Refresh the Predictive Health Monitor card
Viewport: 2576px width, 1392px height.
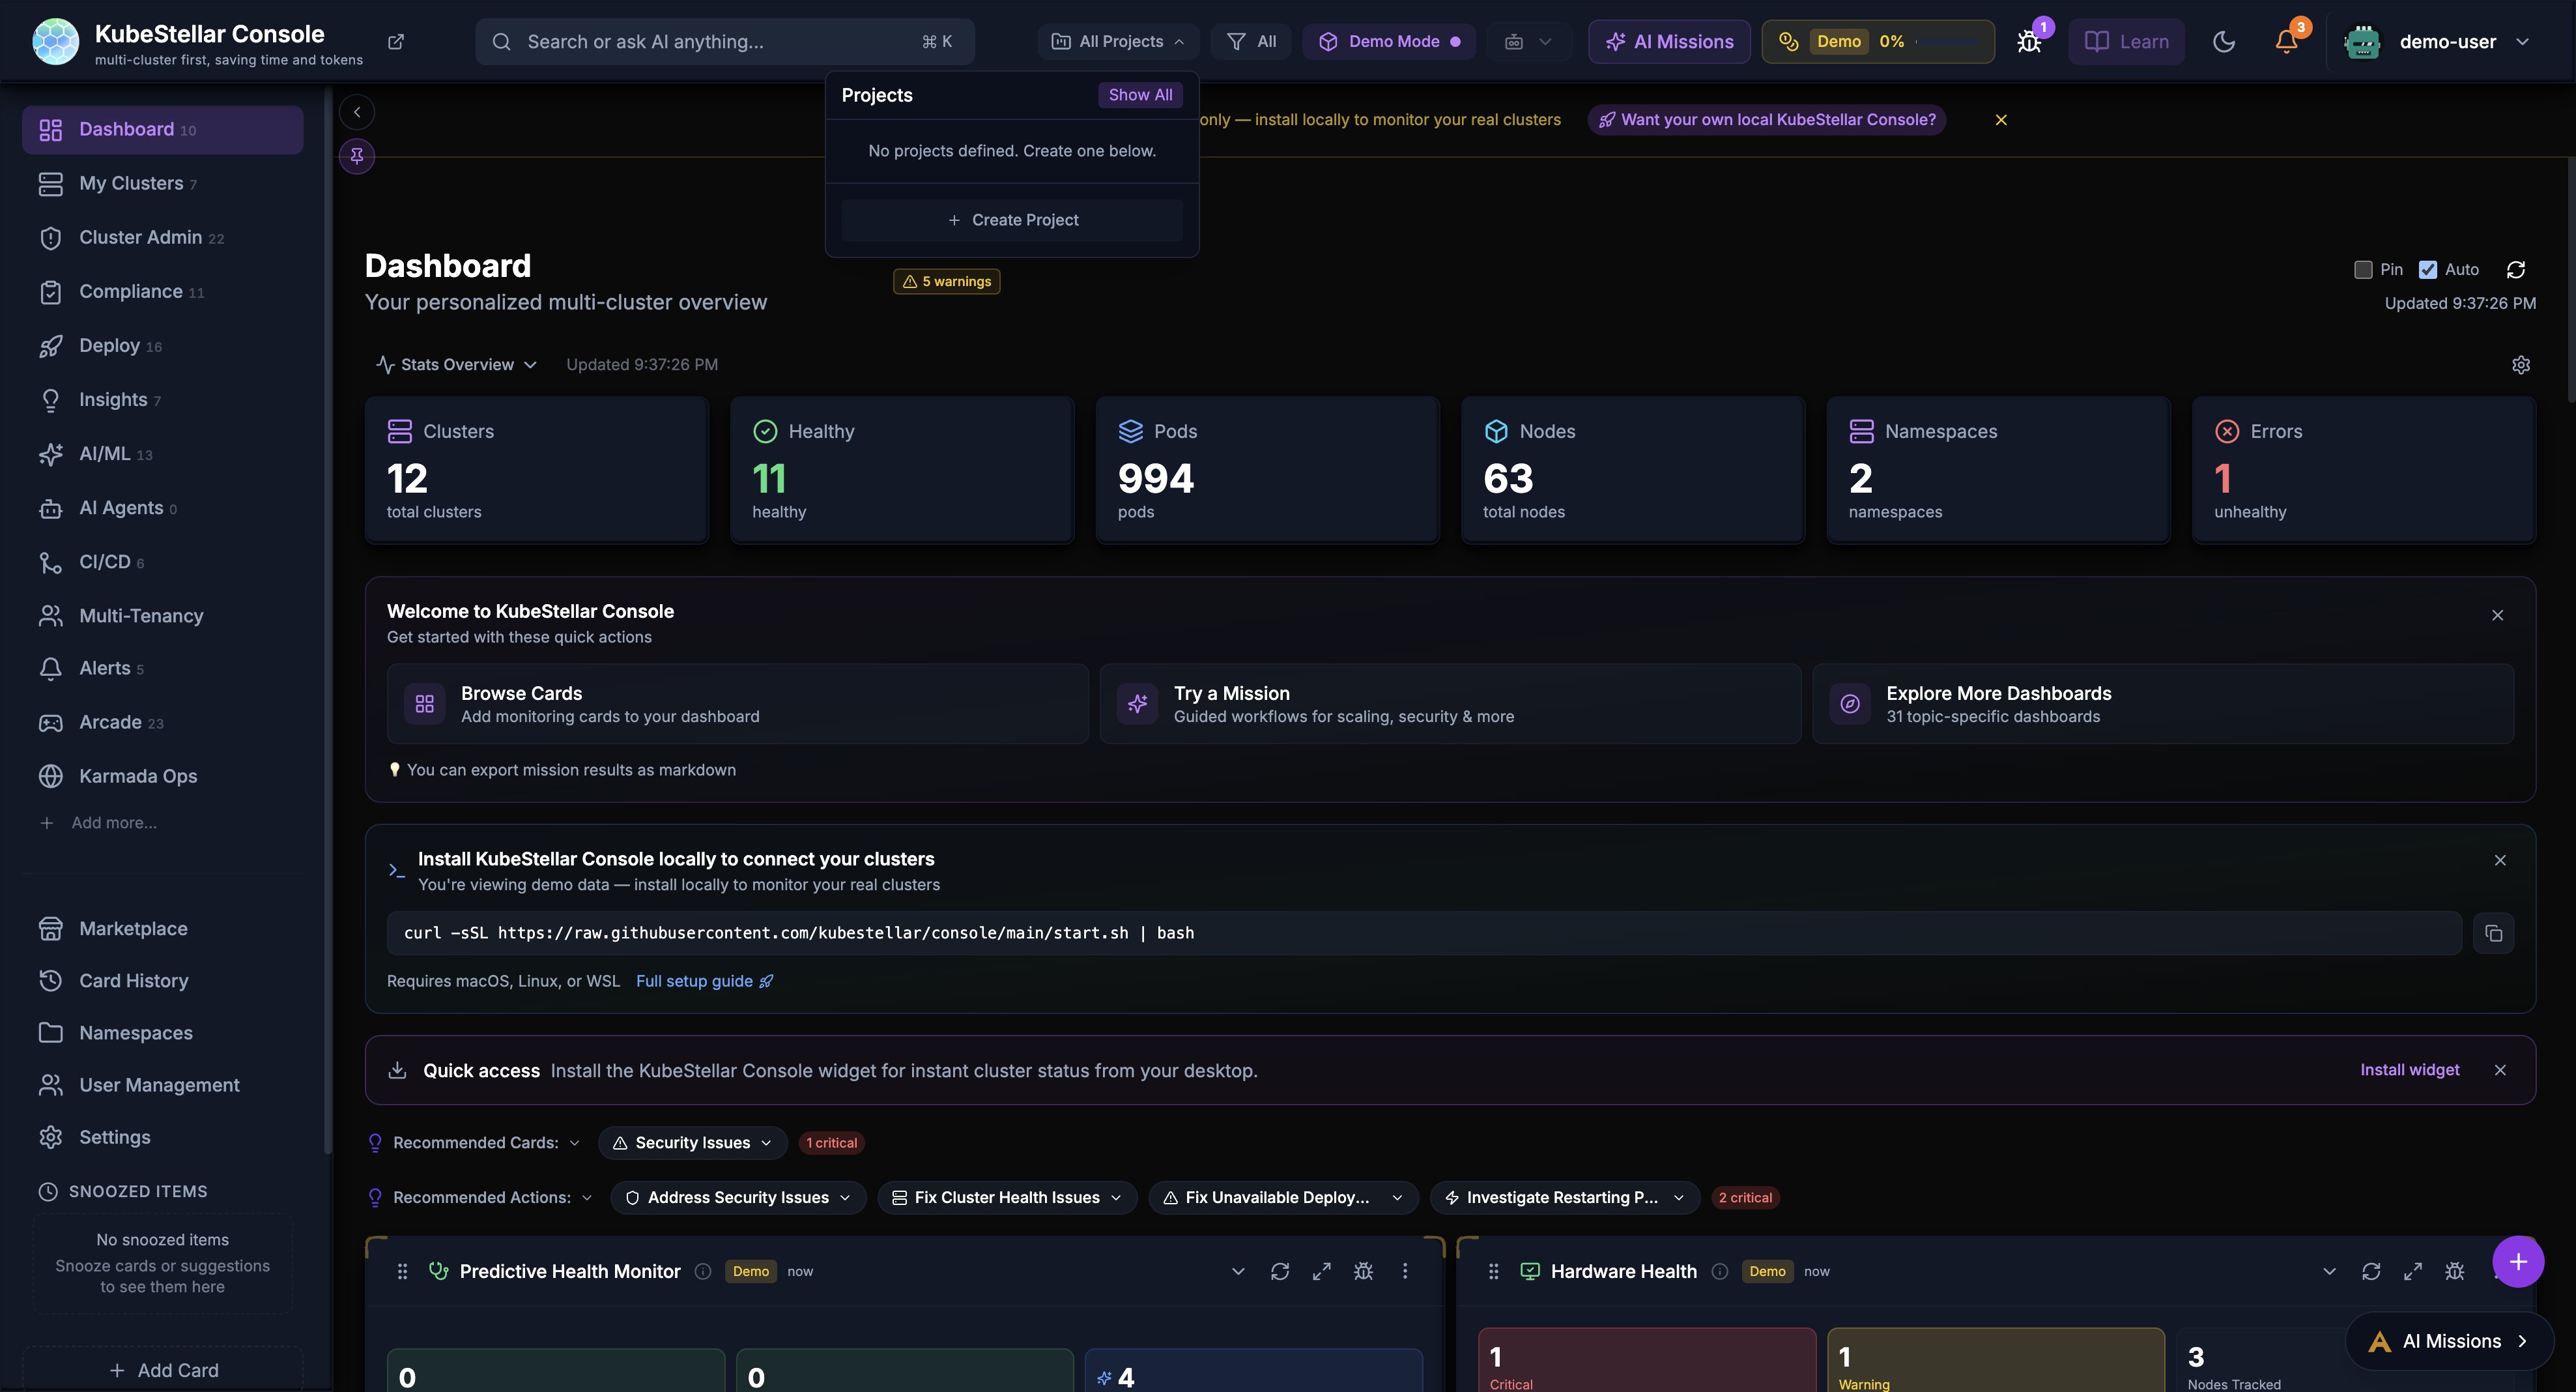pyautogui.click(x=1280, y=1271)
